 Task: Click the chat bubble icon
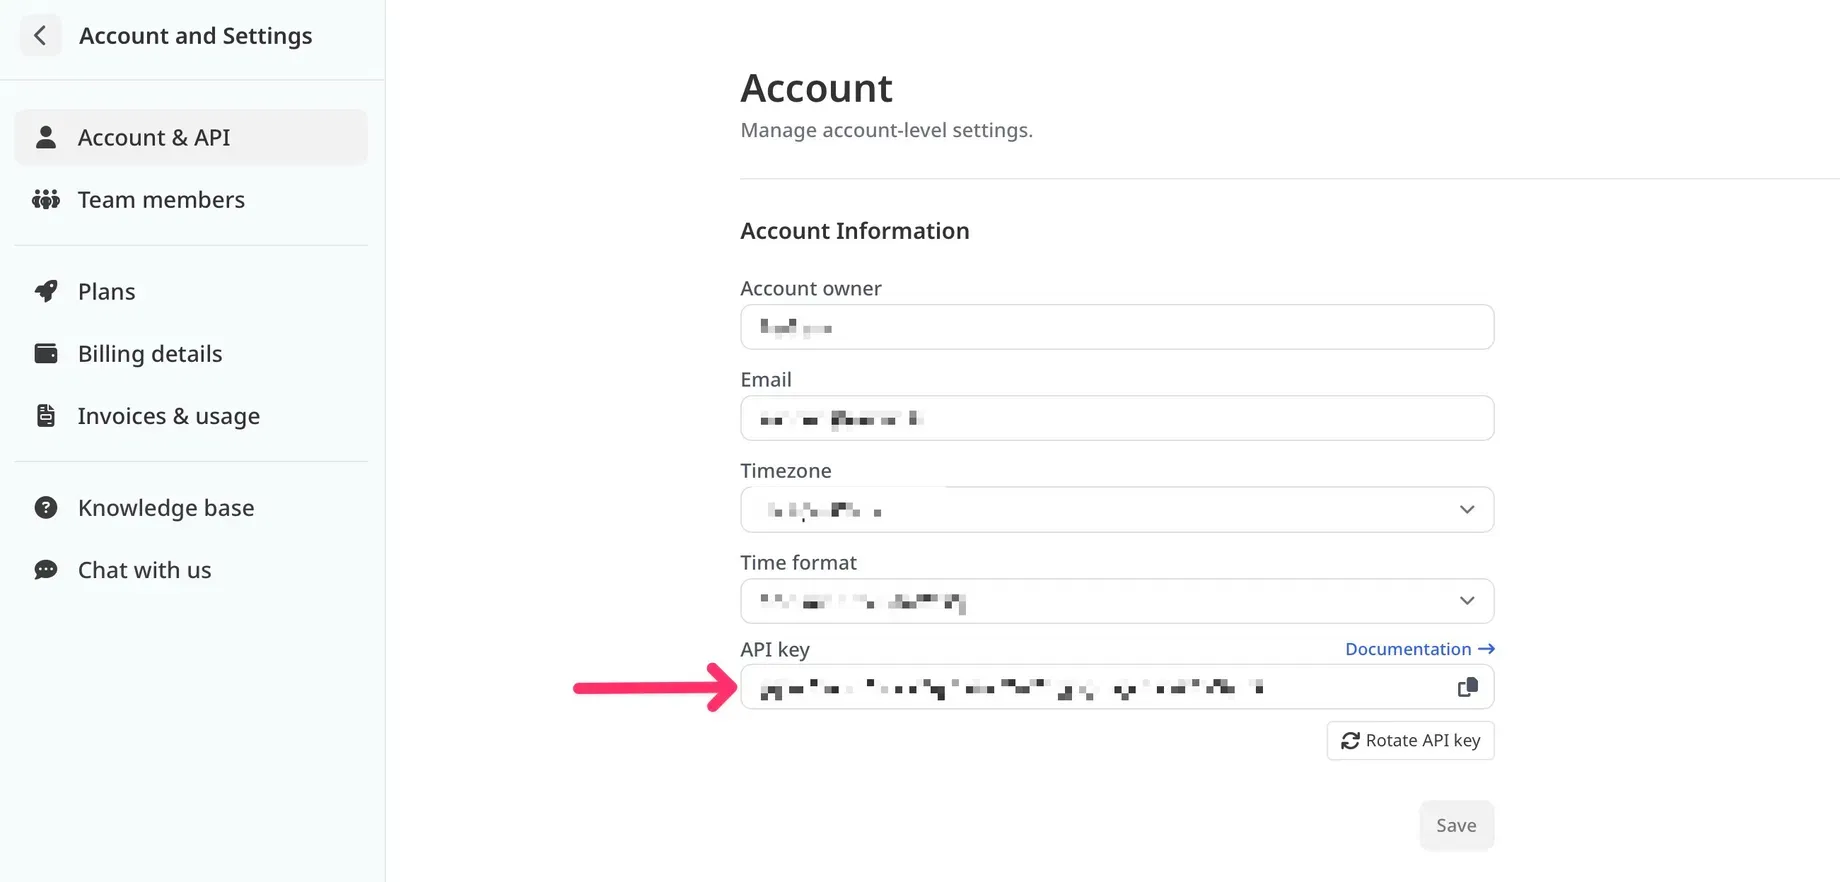[x=46, y=569]
